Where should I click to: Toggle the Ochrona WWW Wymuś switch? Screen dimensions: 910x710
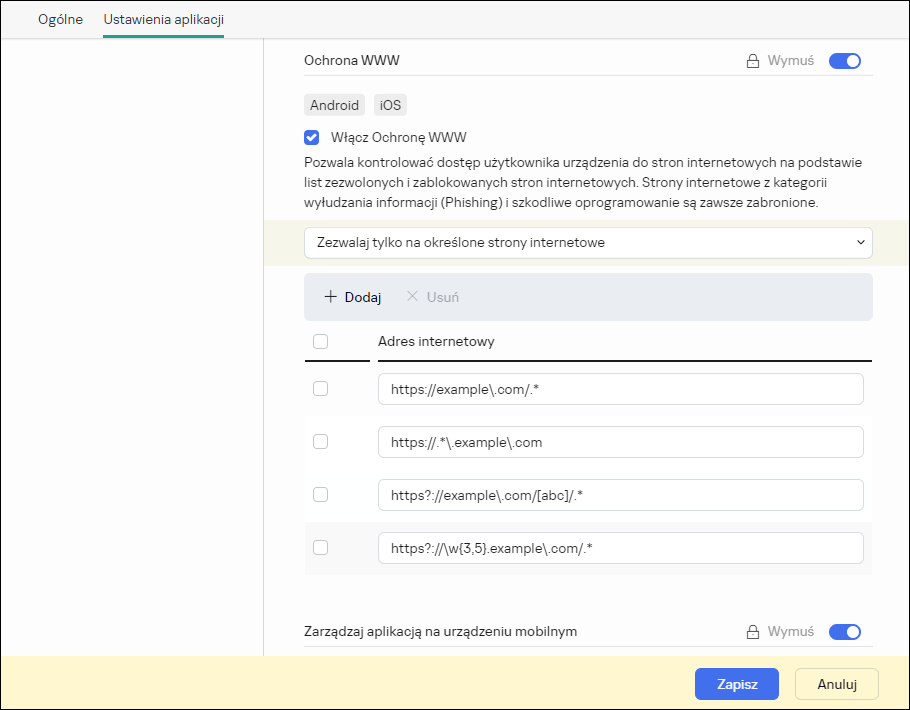click(845, 61)
